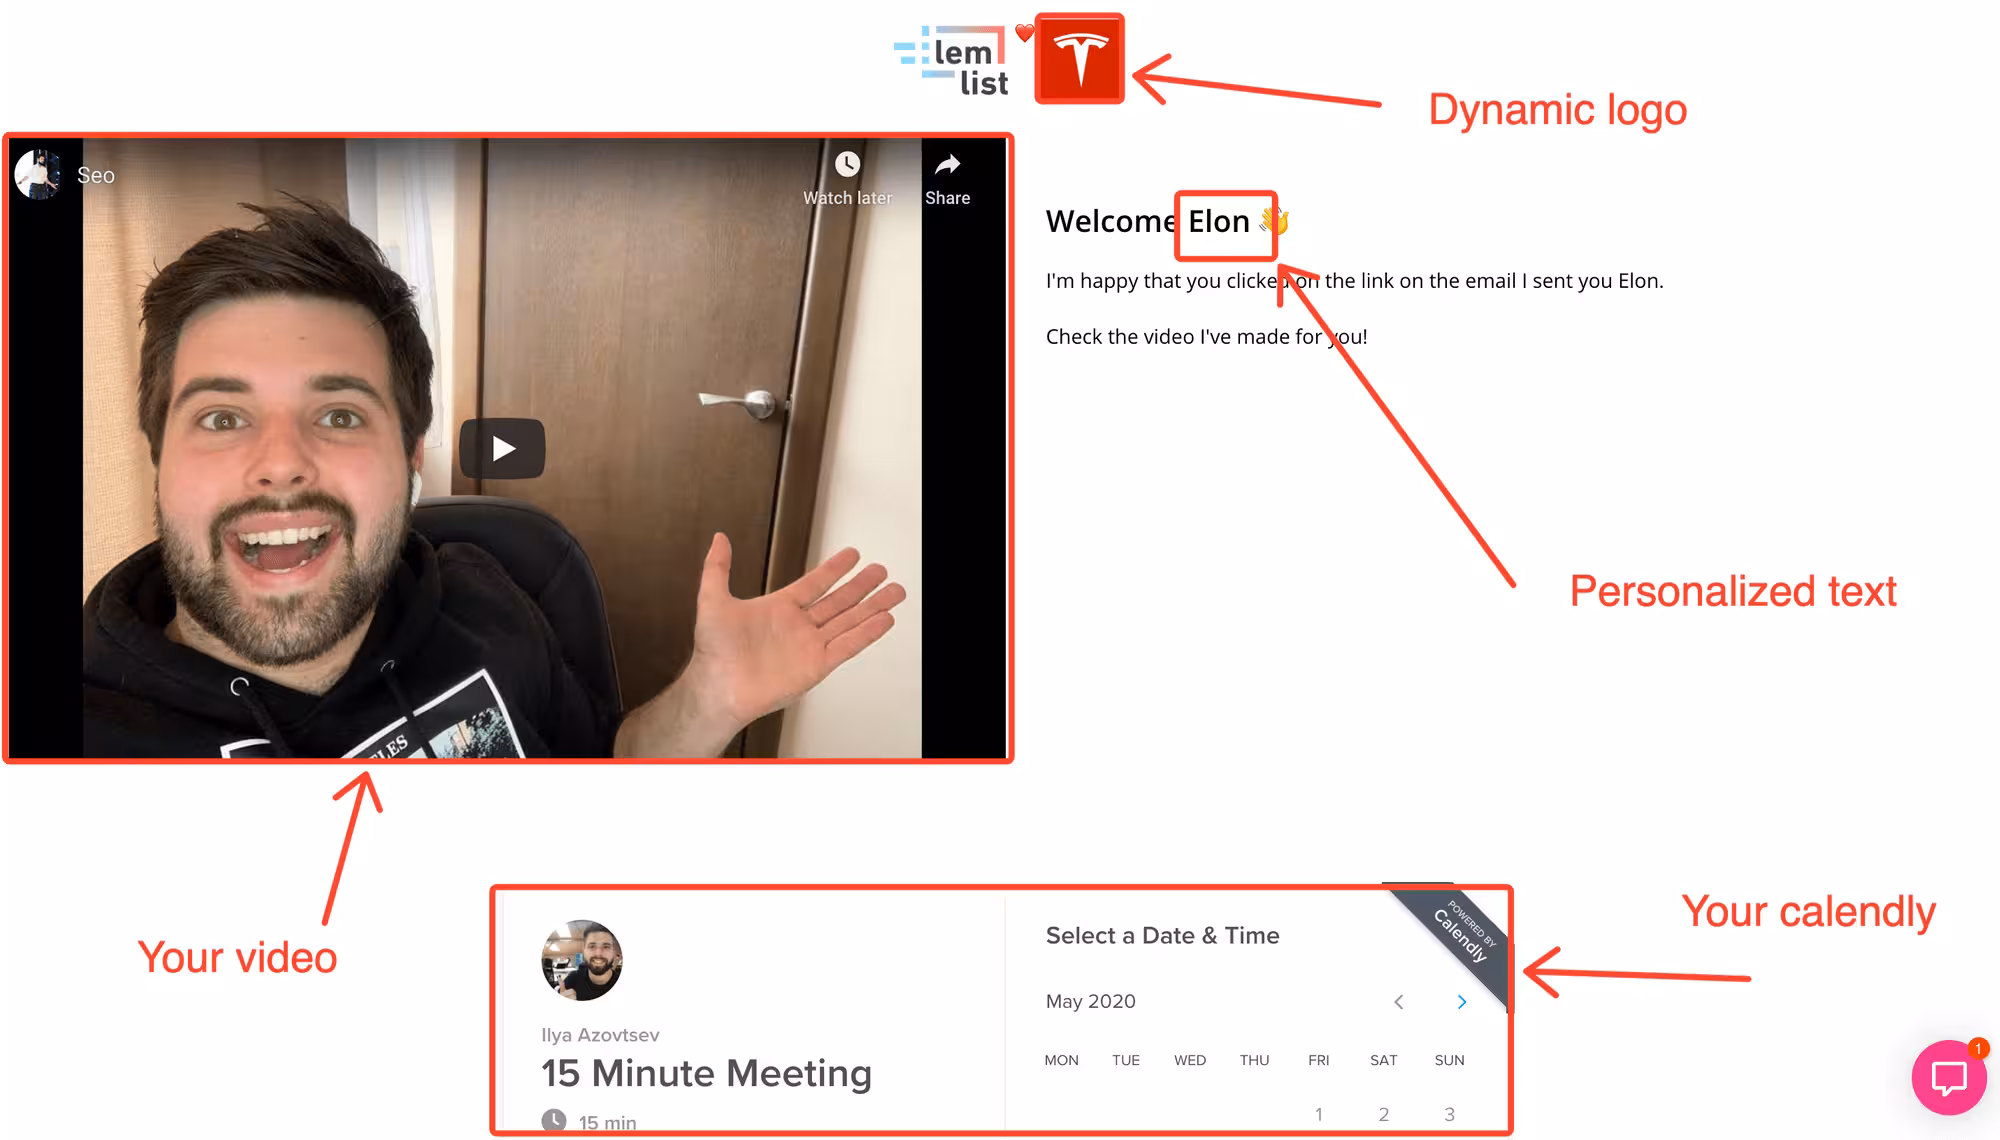Click the Watch later clock icon
2000x1140 pixels.
847,165
